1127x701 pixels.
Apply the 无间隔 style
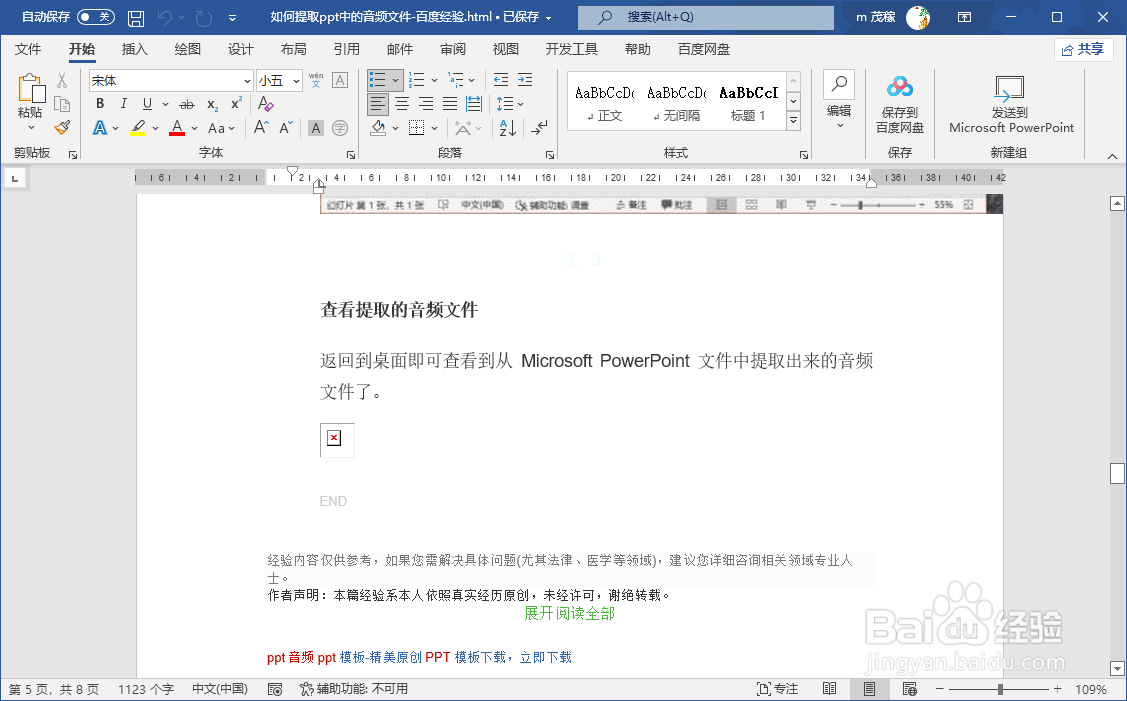point(676,102)
